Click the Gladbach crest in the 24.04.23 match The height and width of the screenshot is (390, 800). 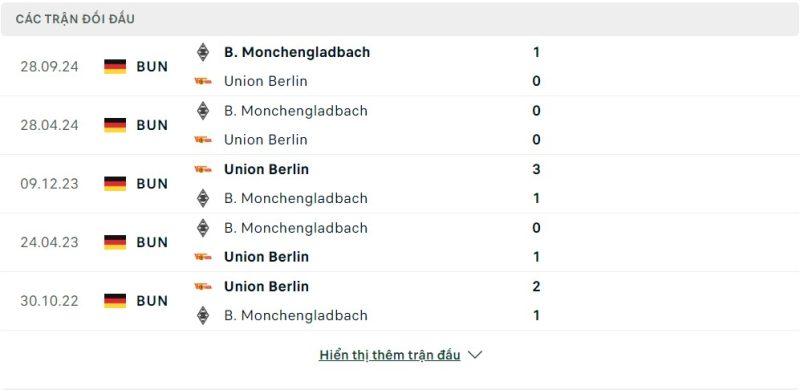203,228
